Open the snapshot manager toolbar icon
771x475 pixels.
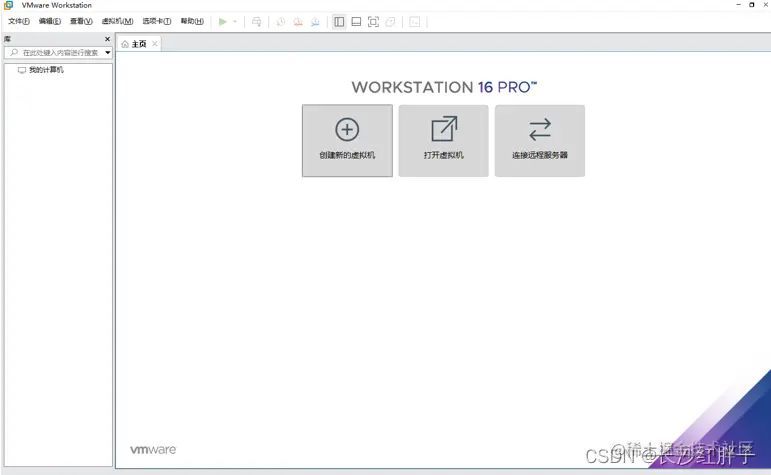tap(315, 22)
